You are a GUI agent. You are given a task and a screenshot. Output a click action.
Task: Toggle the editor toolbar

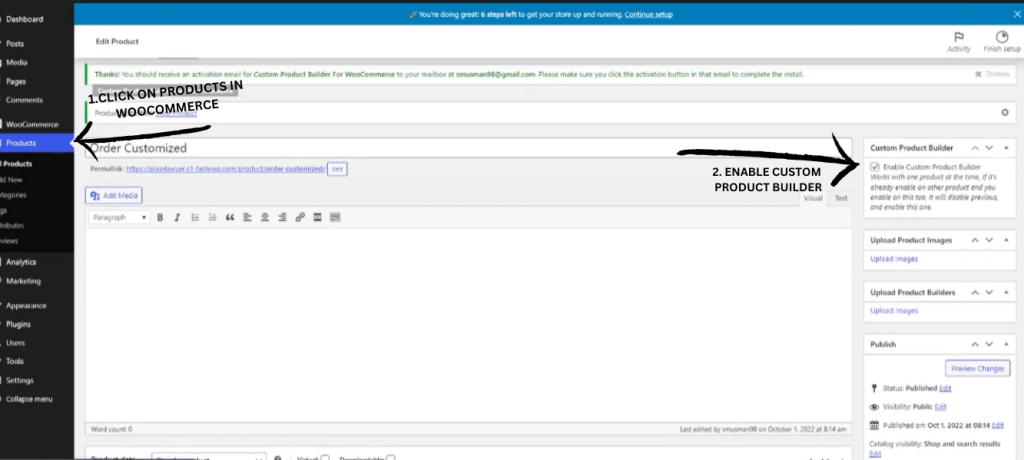[335, 218]
